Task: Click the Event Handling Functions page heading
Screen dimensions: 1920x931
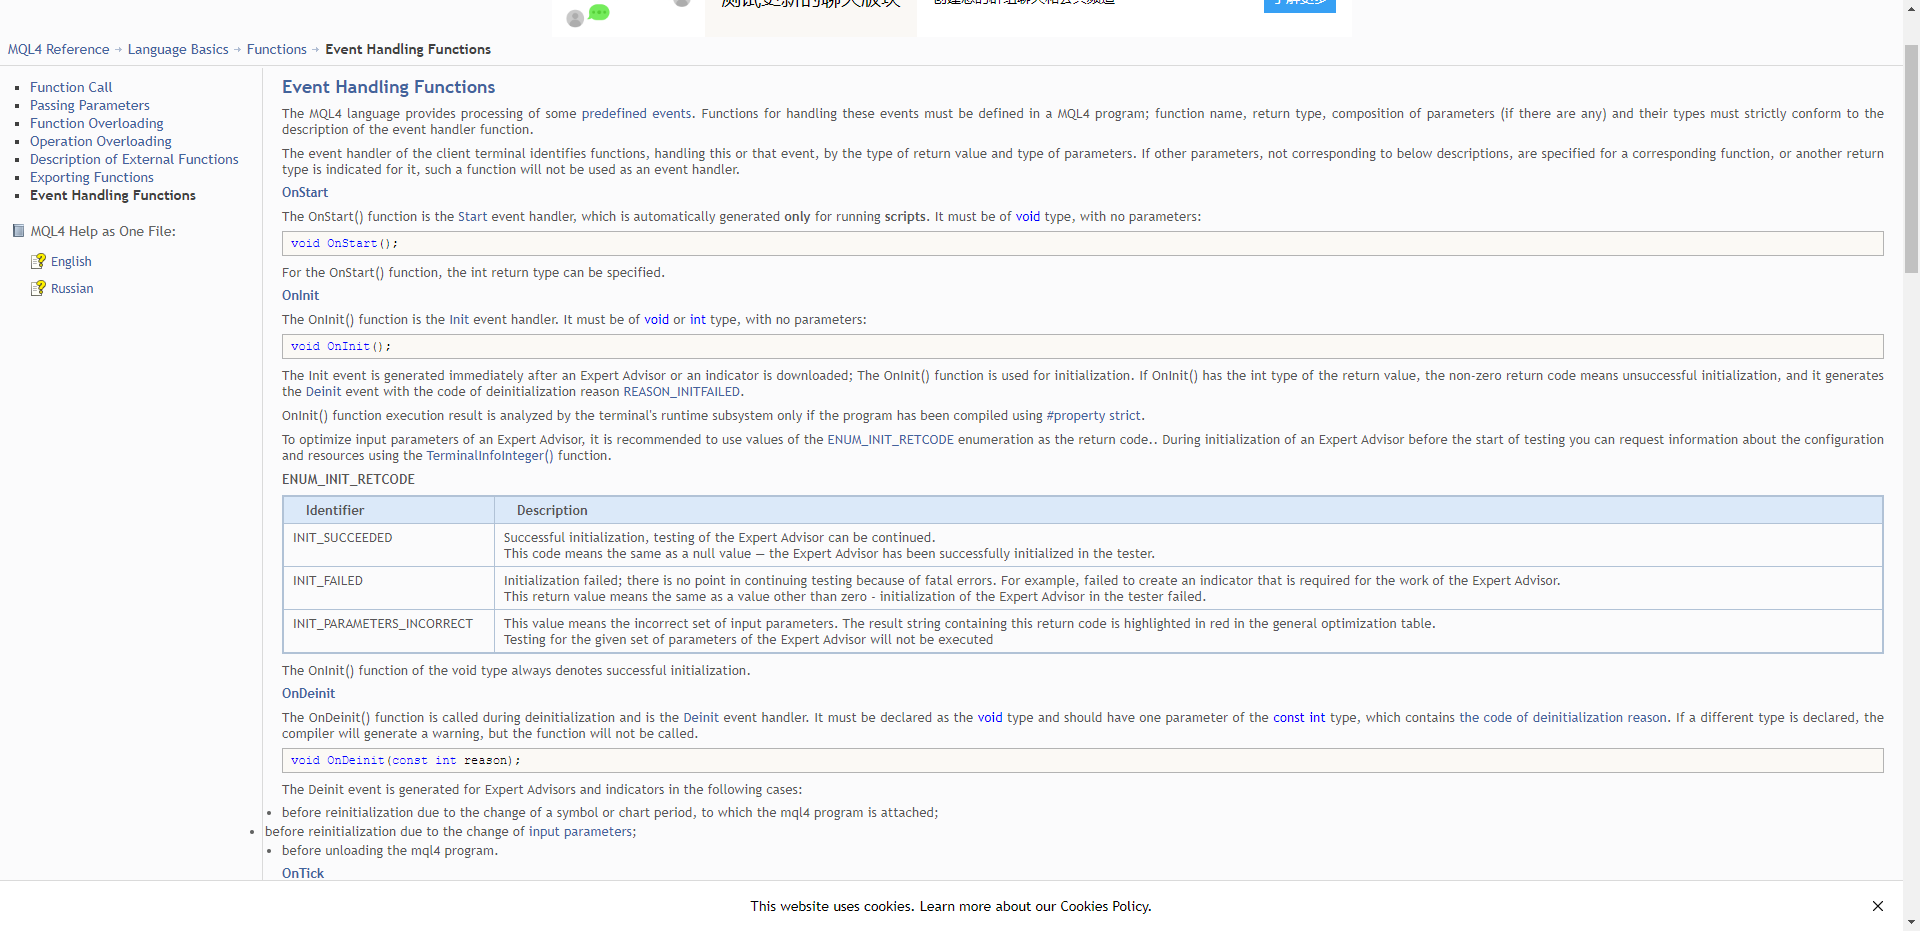Action: [388, 87]
